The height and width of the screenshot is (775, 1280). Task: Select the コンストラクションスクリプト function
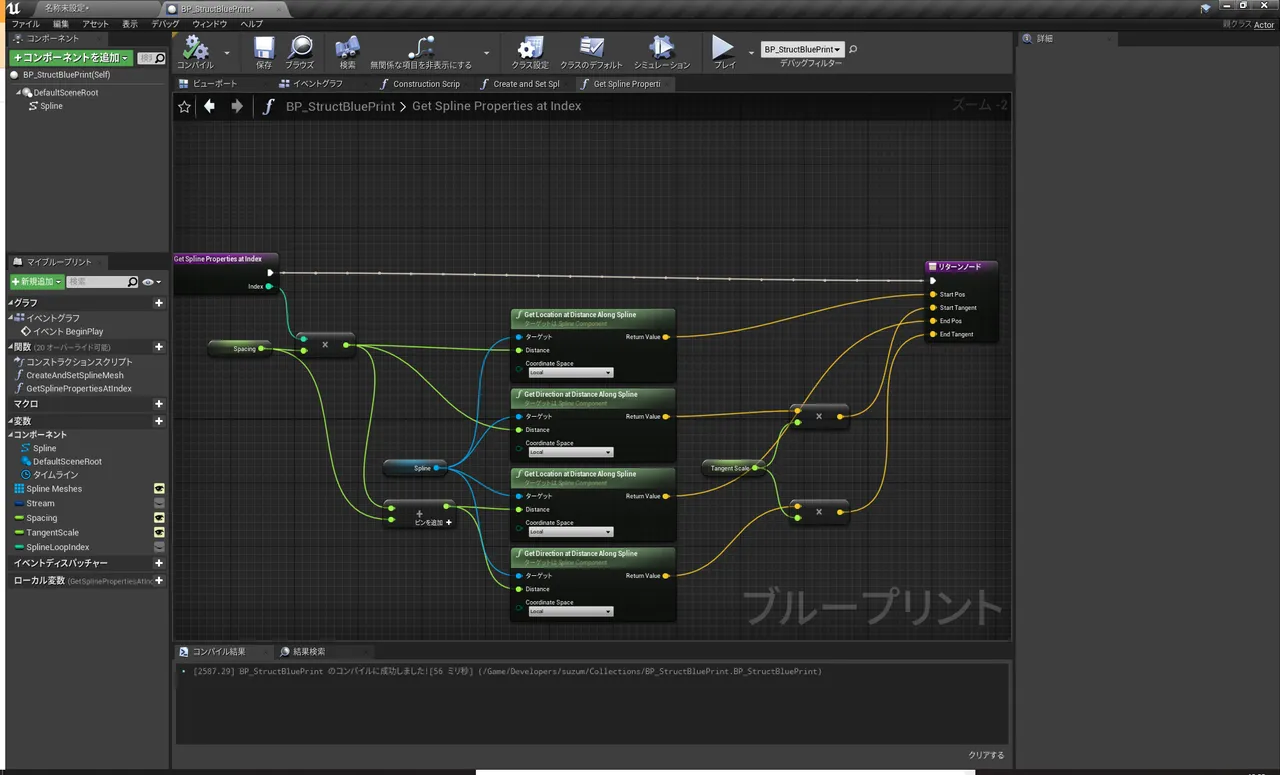click(79, 362)
